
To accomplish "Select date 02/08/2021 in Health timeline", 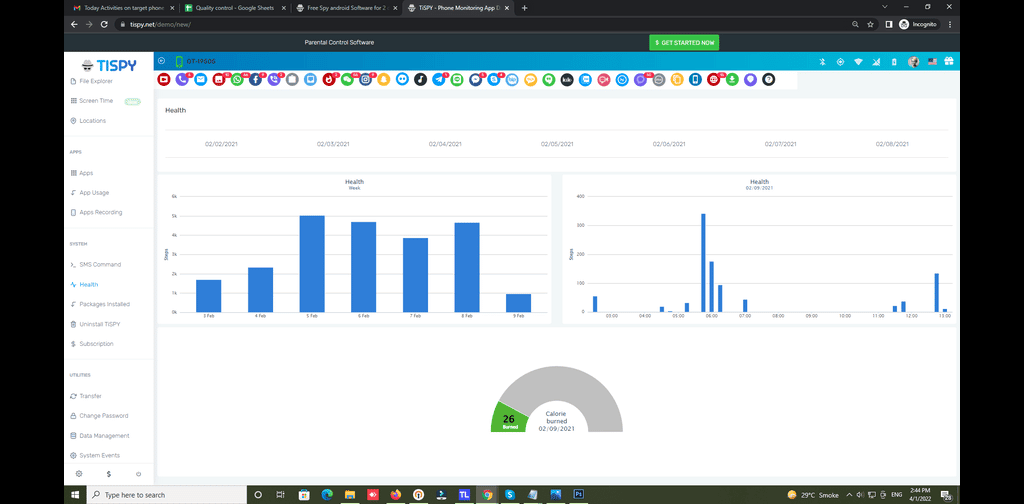I will [893, 144].
